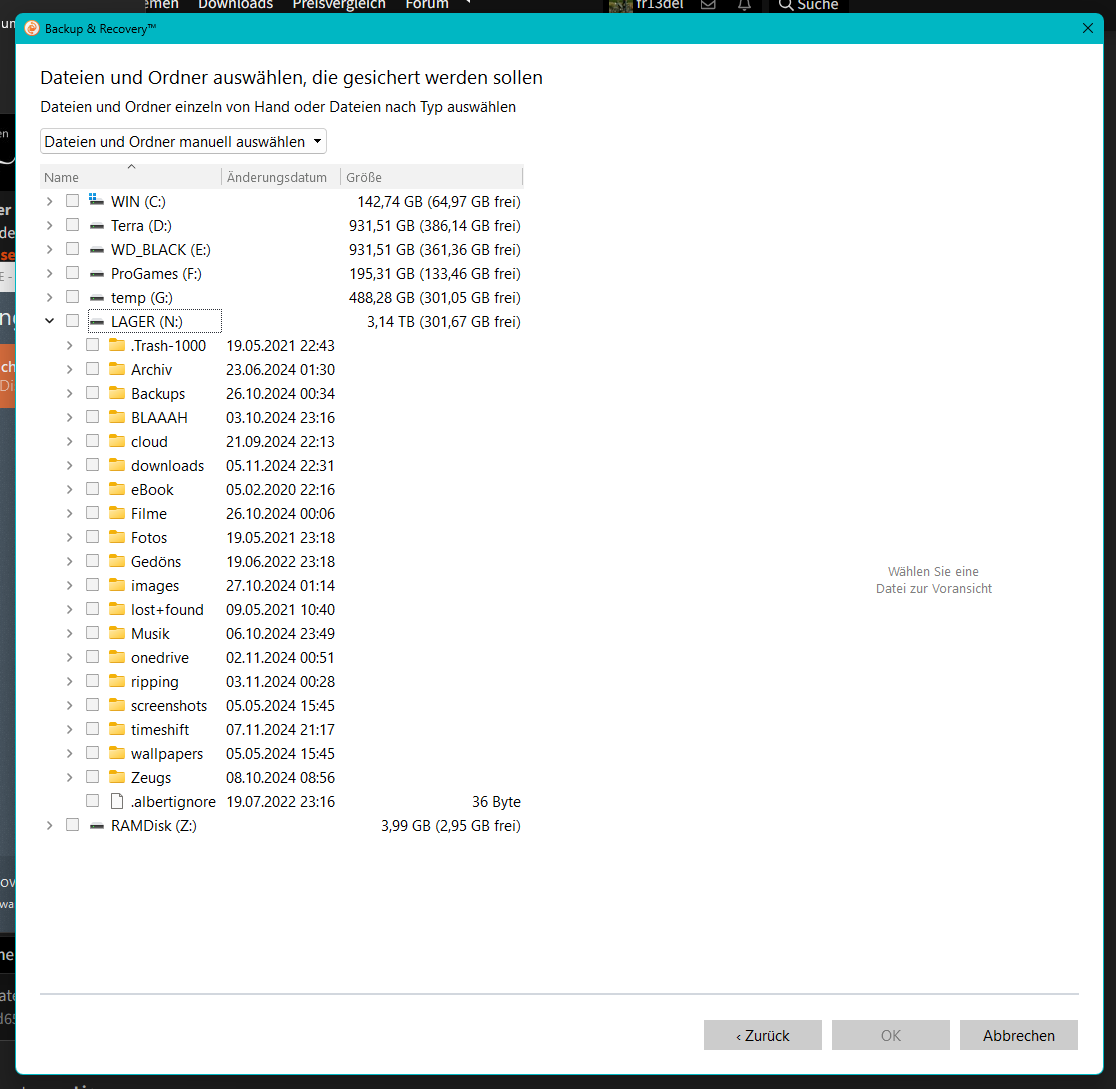Collapse the LAGER (N:) tree branch
The width and height of the screenshot is (1116, 1089).
click(x=49, y=321)
